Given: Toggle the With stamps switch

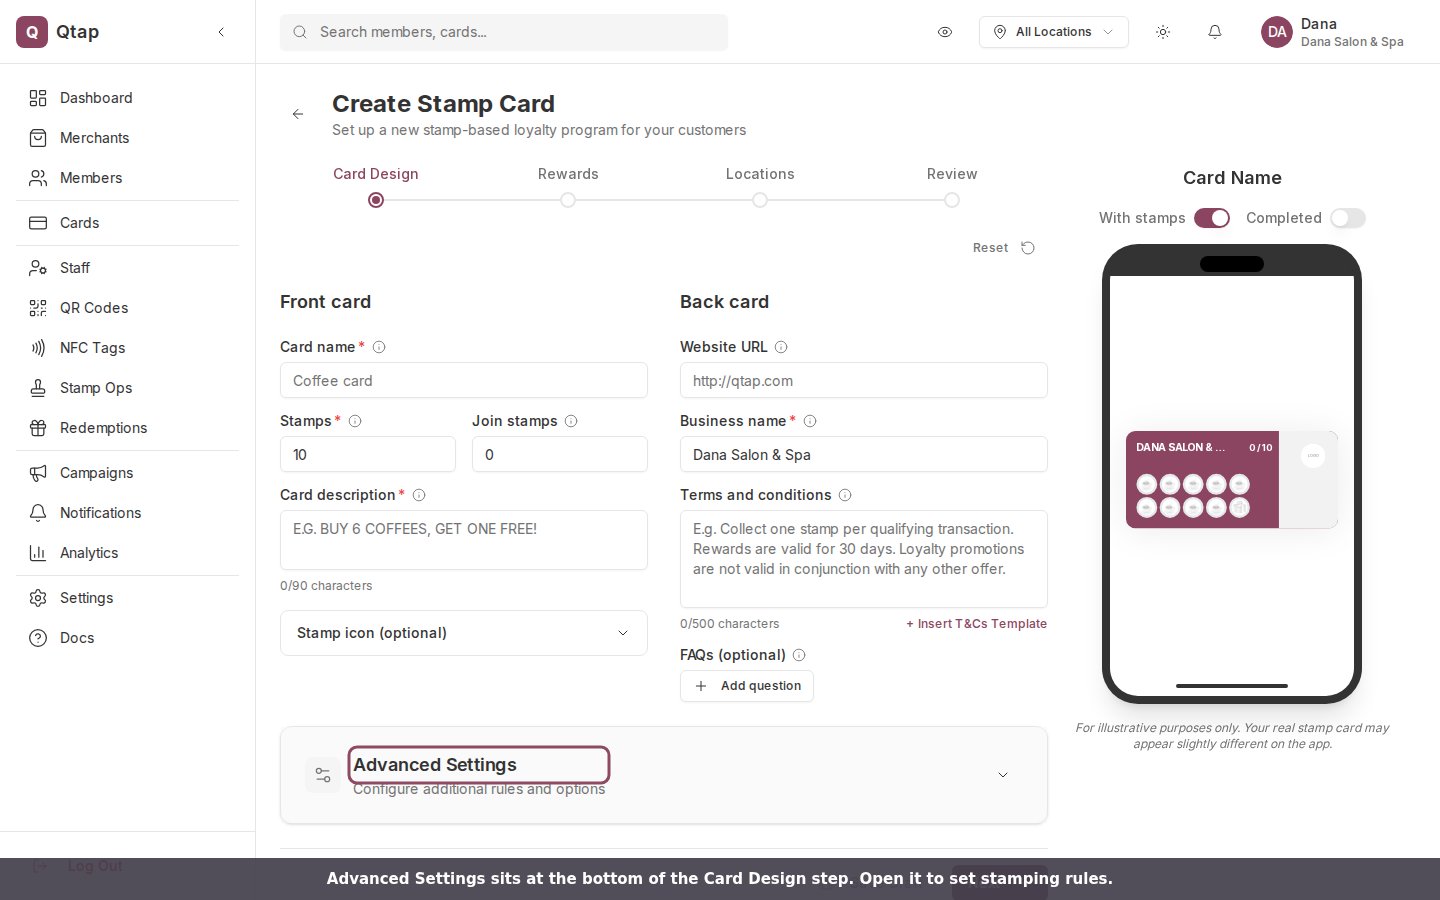Looking at the screenshot, I should coord(1212,218).
